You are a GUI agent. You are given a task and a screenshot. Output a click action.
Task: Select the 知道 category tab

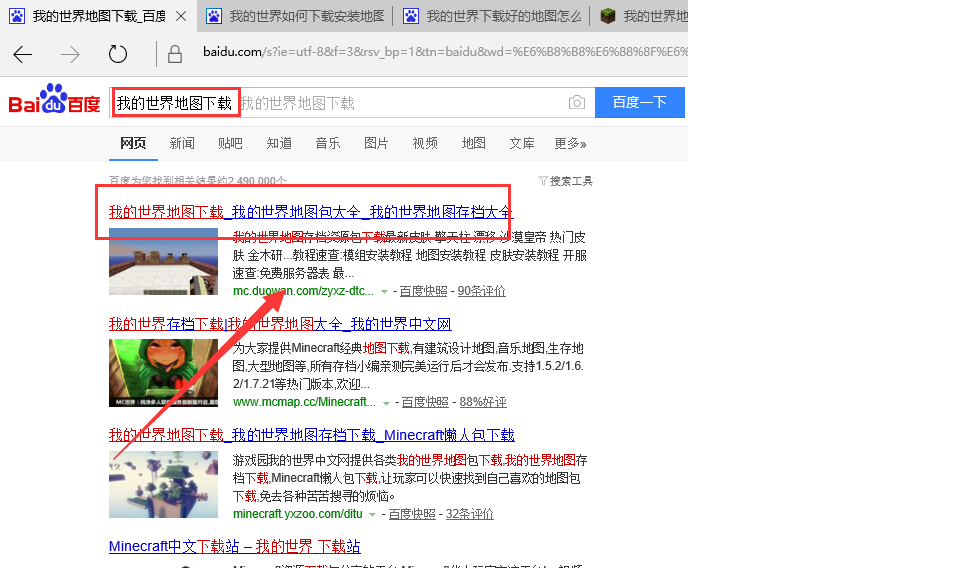tap(279, 143)
